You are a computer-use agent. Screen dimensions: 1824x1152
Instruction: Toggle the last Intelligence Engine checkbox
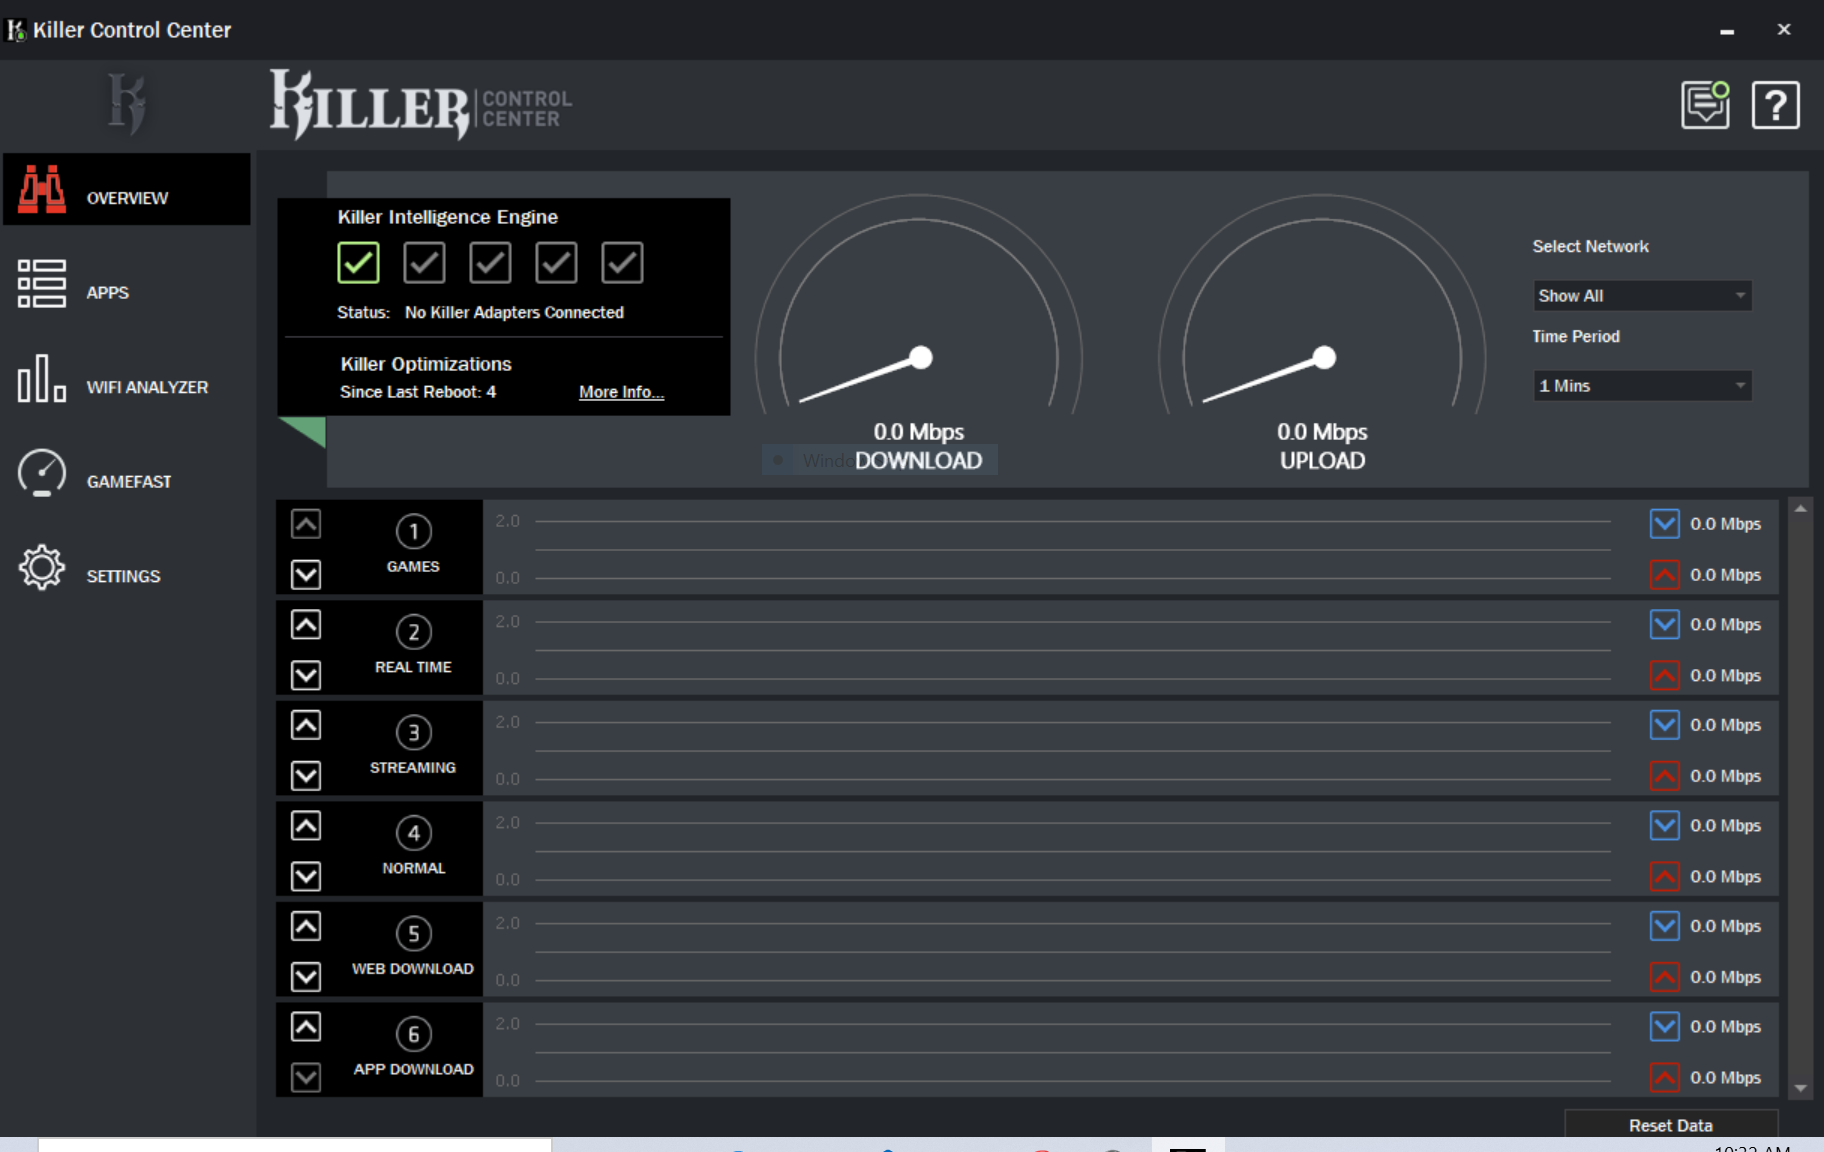click(622, 263)
